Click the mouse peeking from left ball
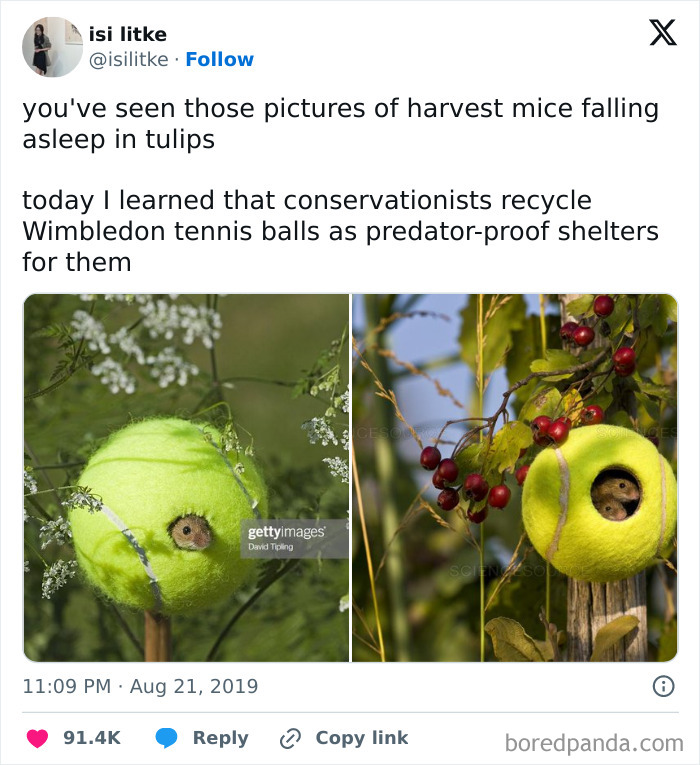 (x=191, y=533)
